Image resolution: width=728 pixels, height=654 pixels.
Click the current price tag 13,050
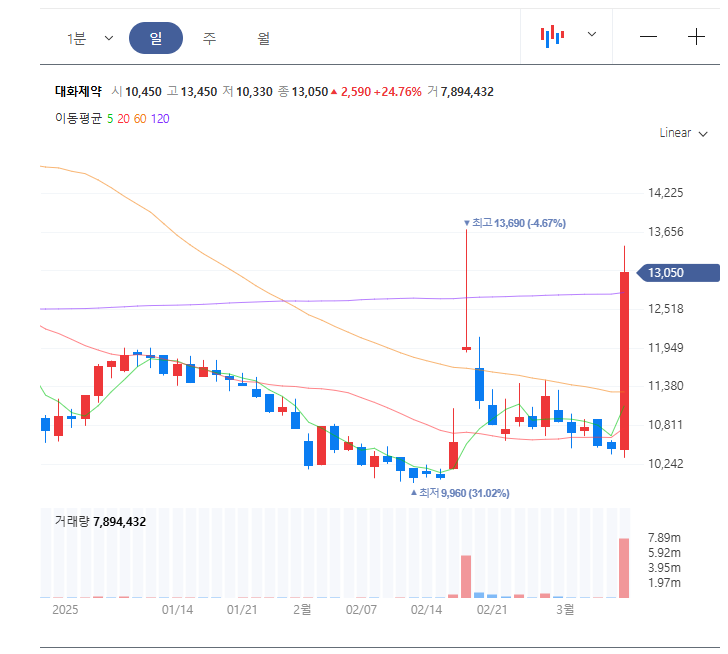pos(678,272)
